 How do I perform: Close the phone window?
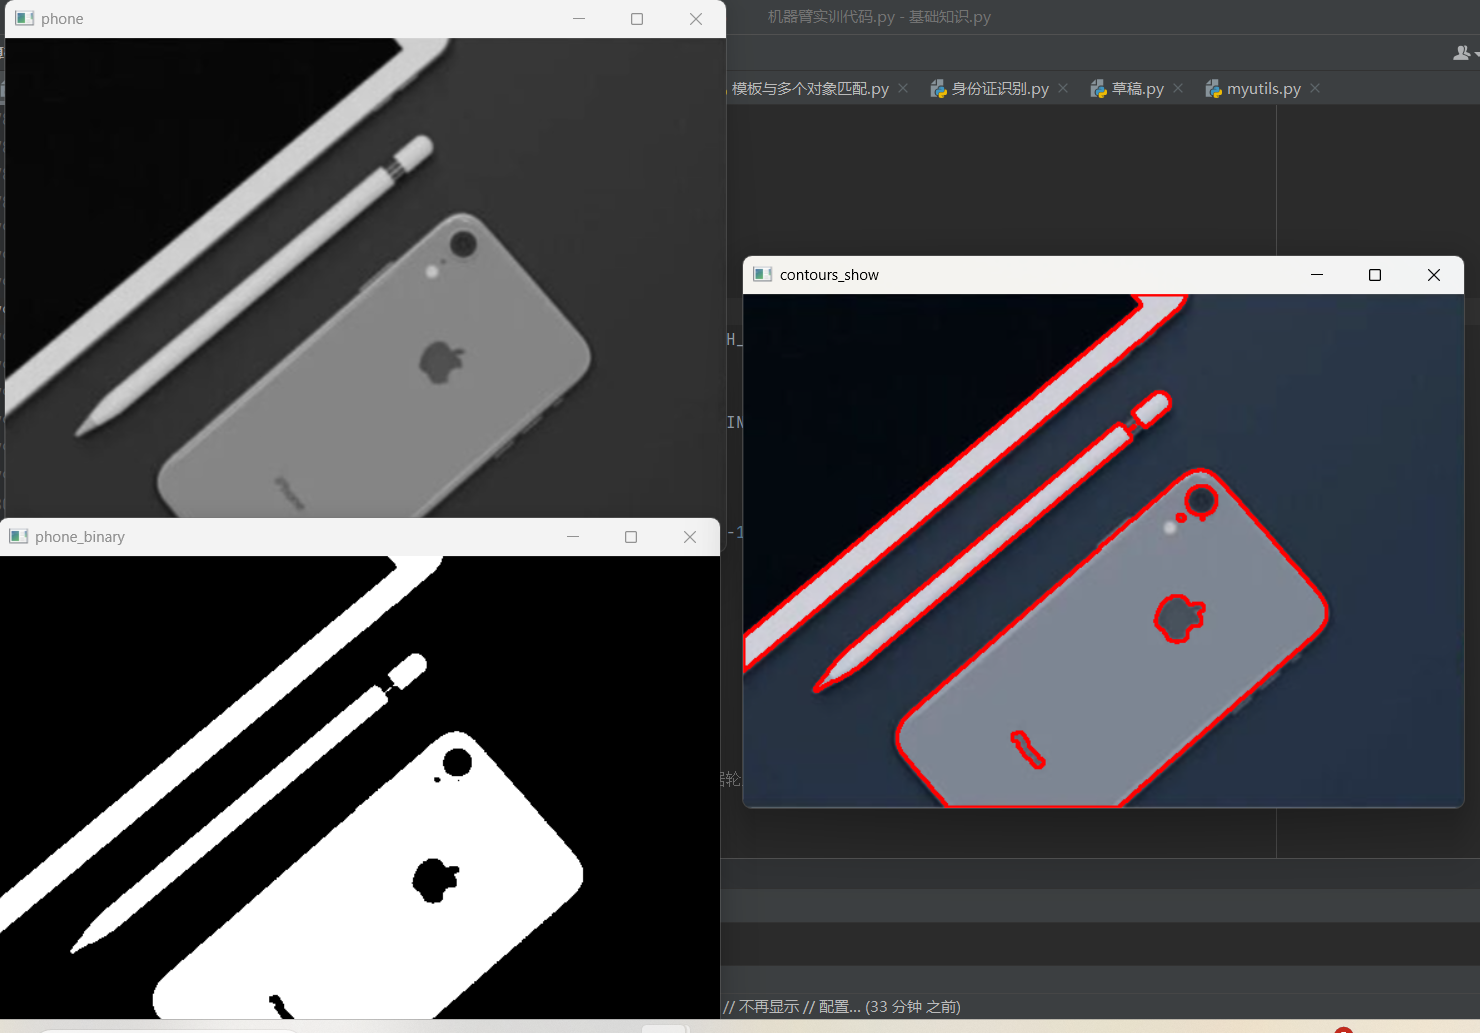[696, 19]
